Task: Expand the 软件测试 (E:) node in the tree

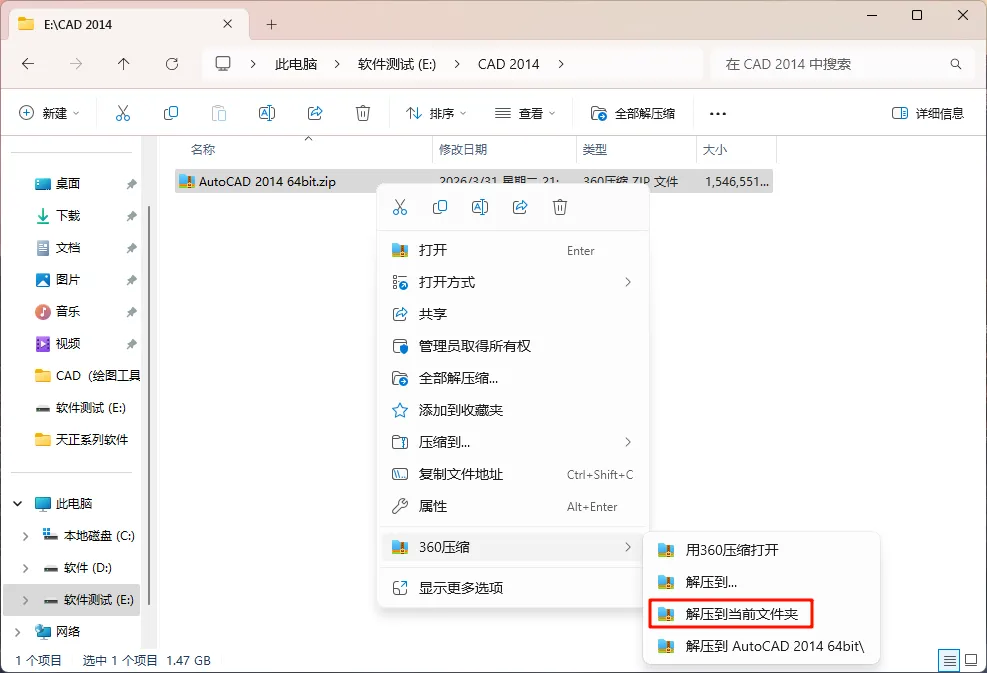Action: pos(25,600)
